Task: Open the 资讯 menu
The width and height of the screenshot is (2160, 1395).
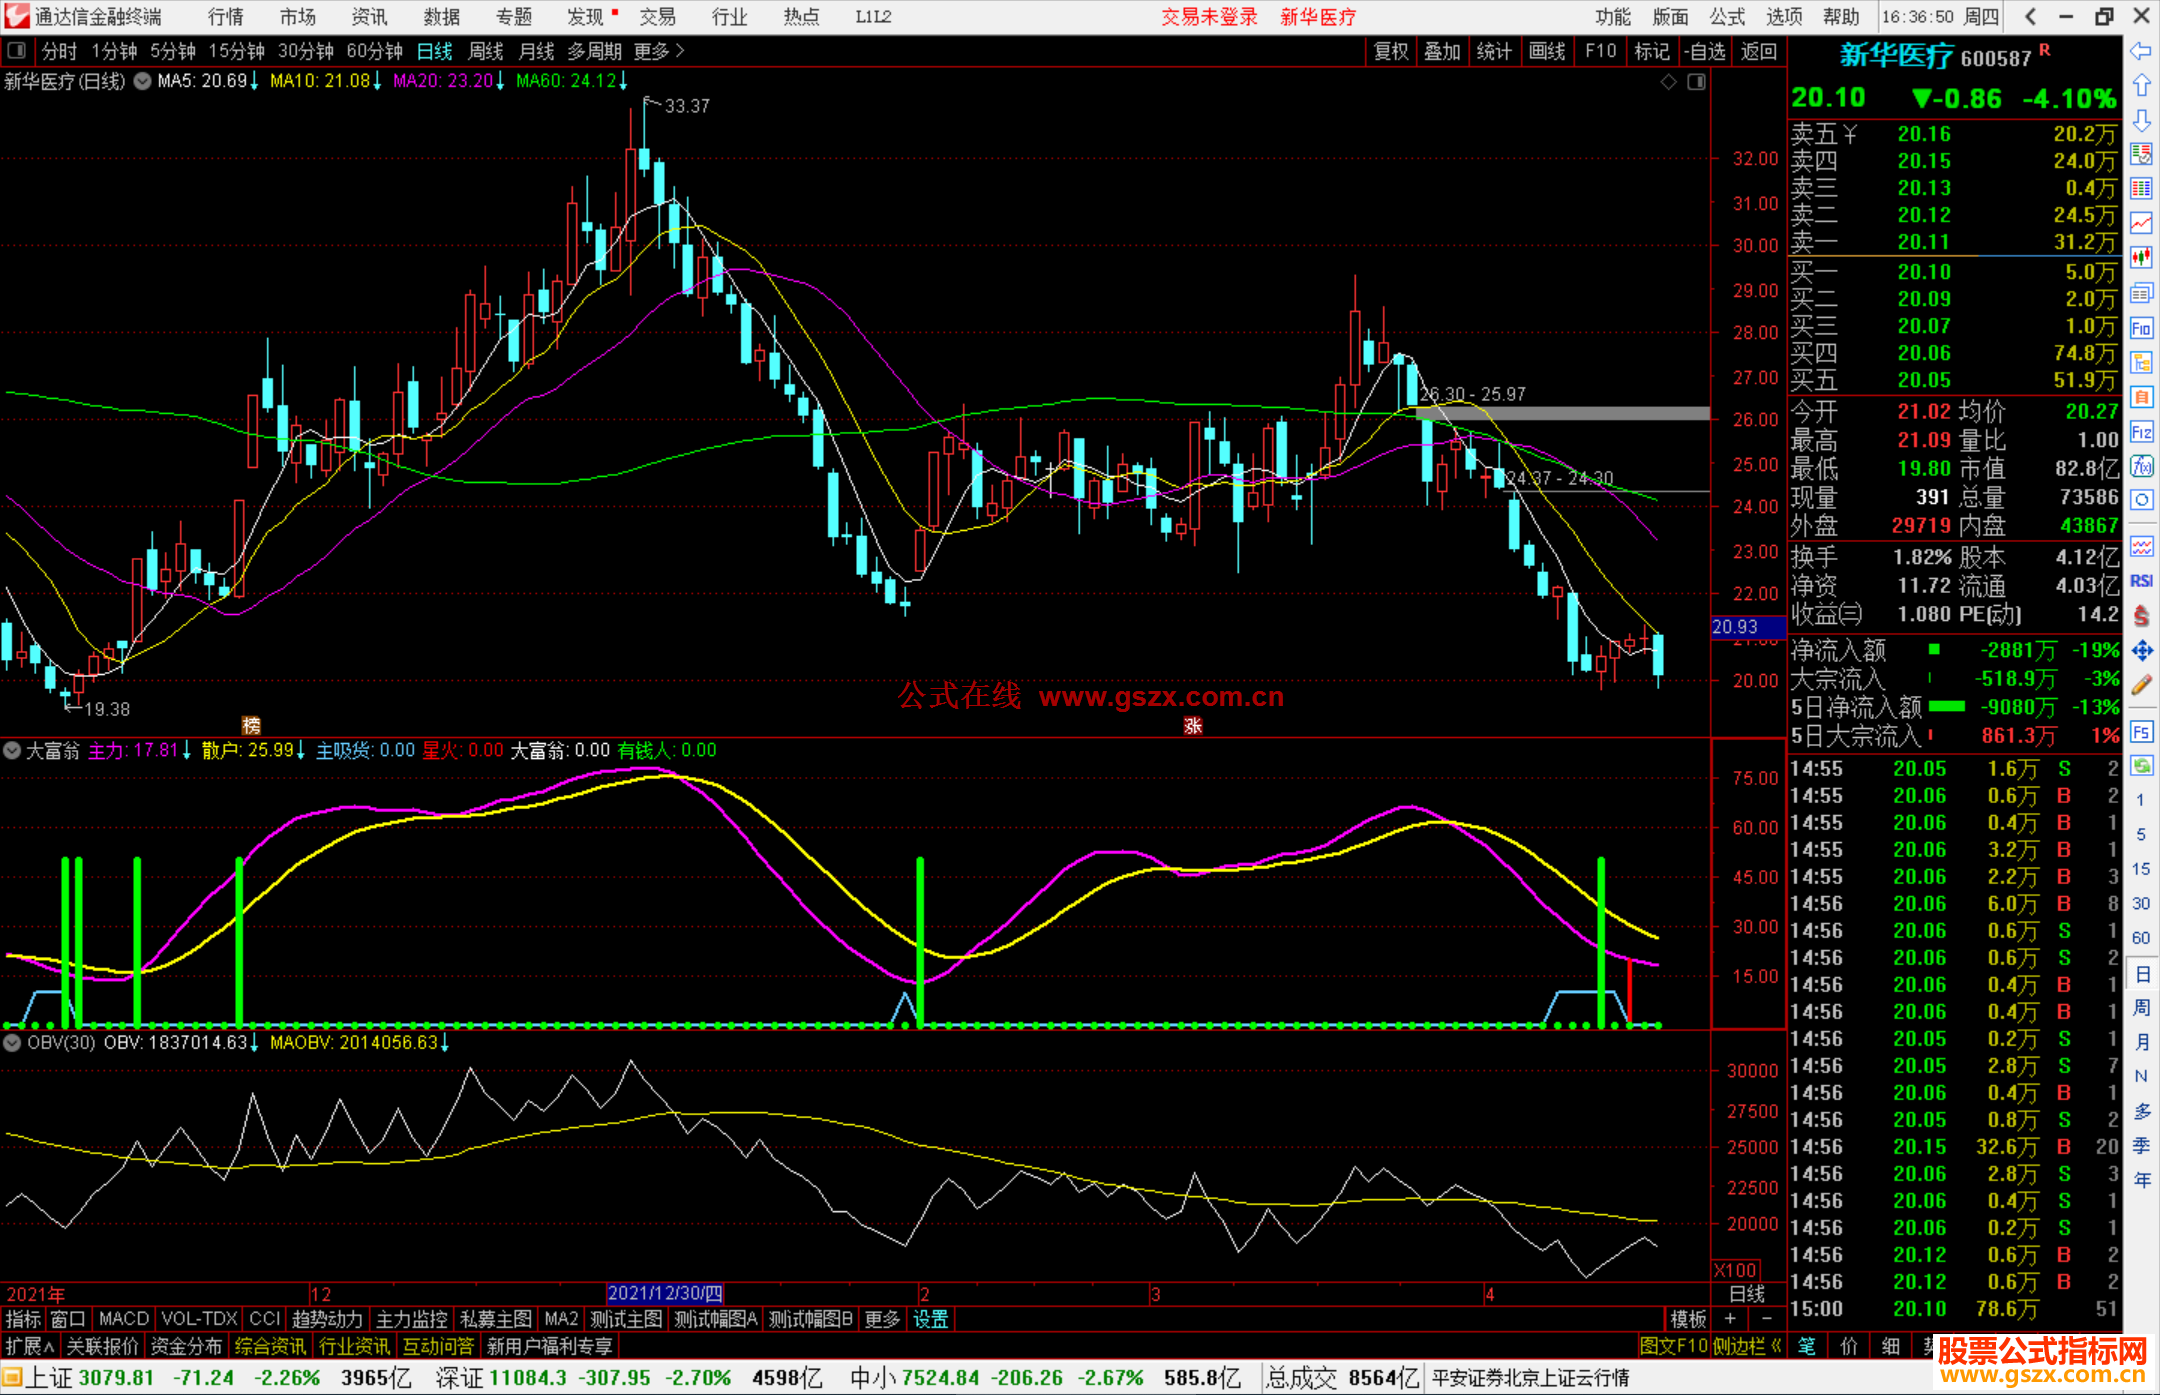Action: click(369, 17)
